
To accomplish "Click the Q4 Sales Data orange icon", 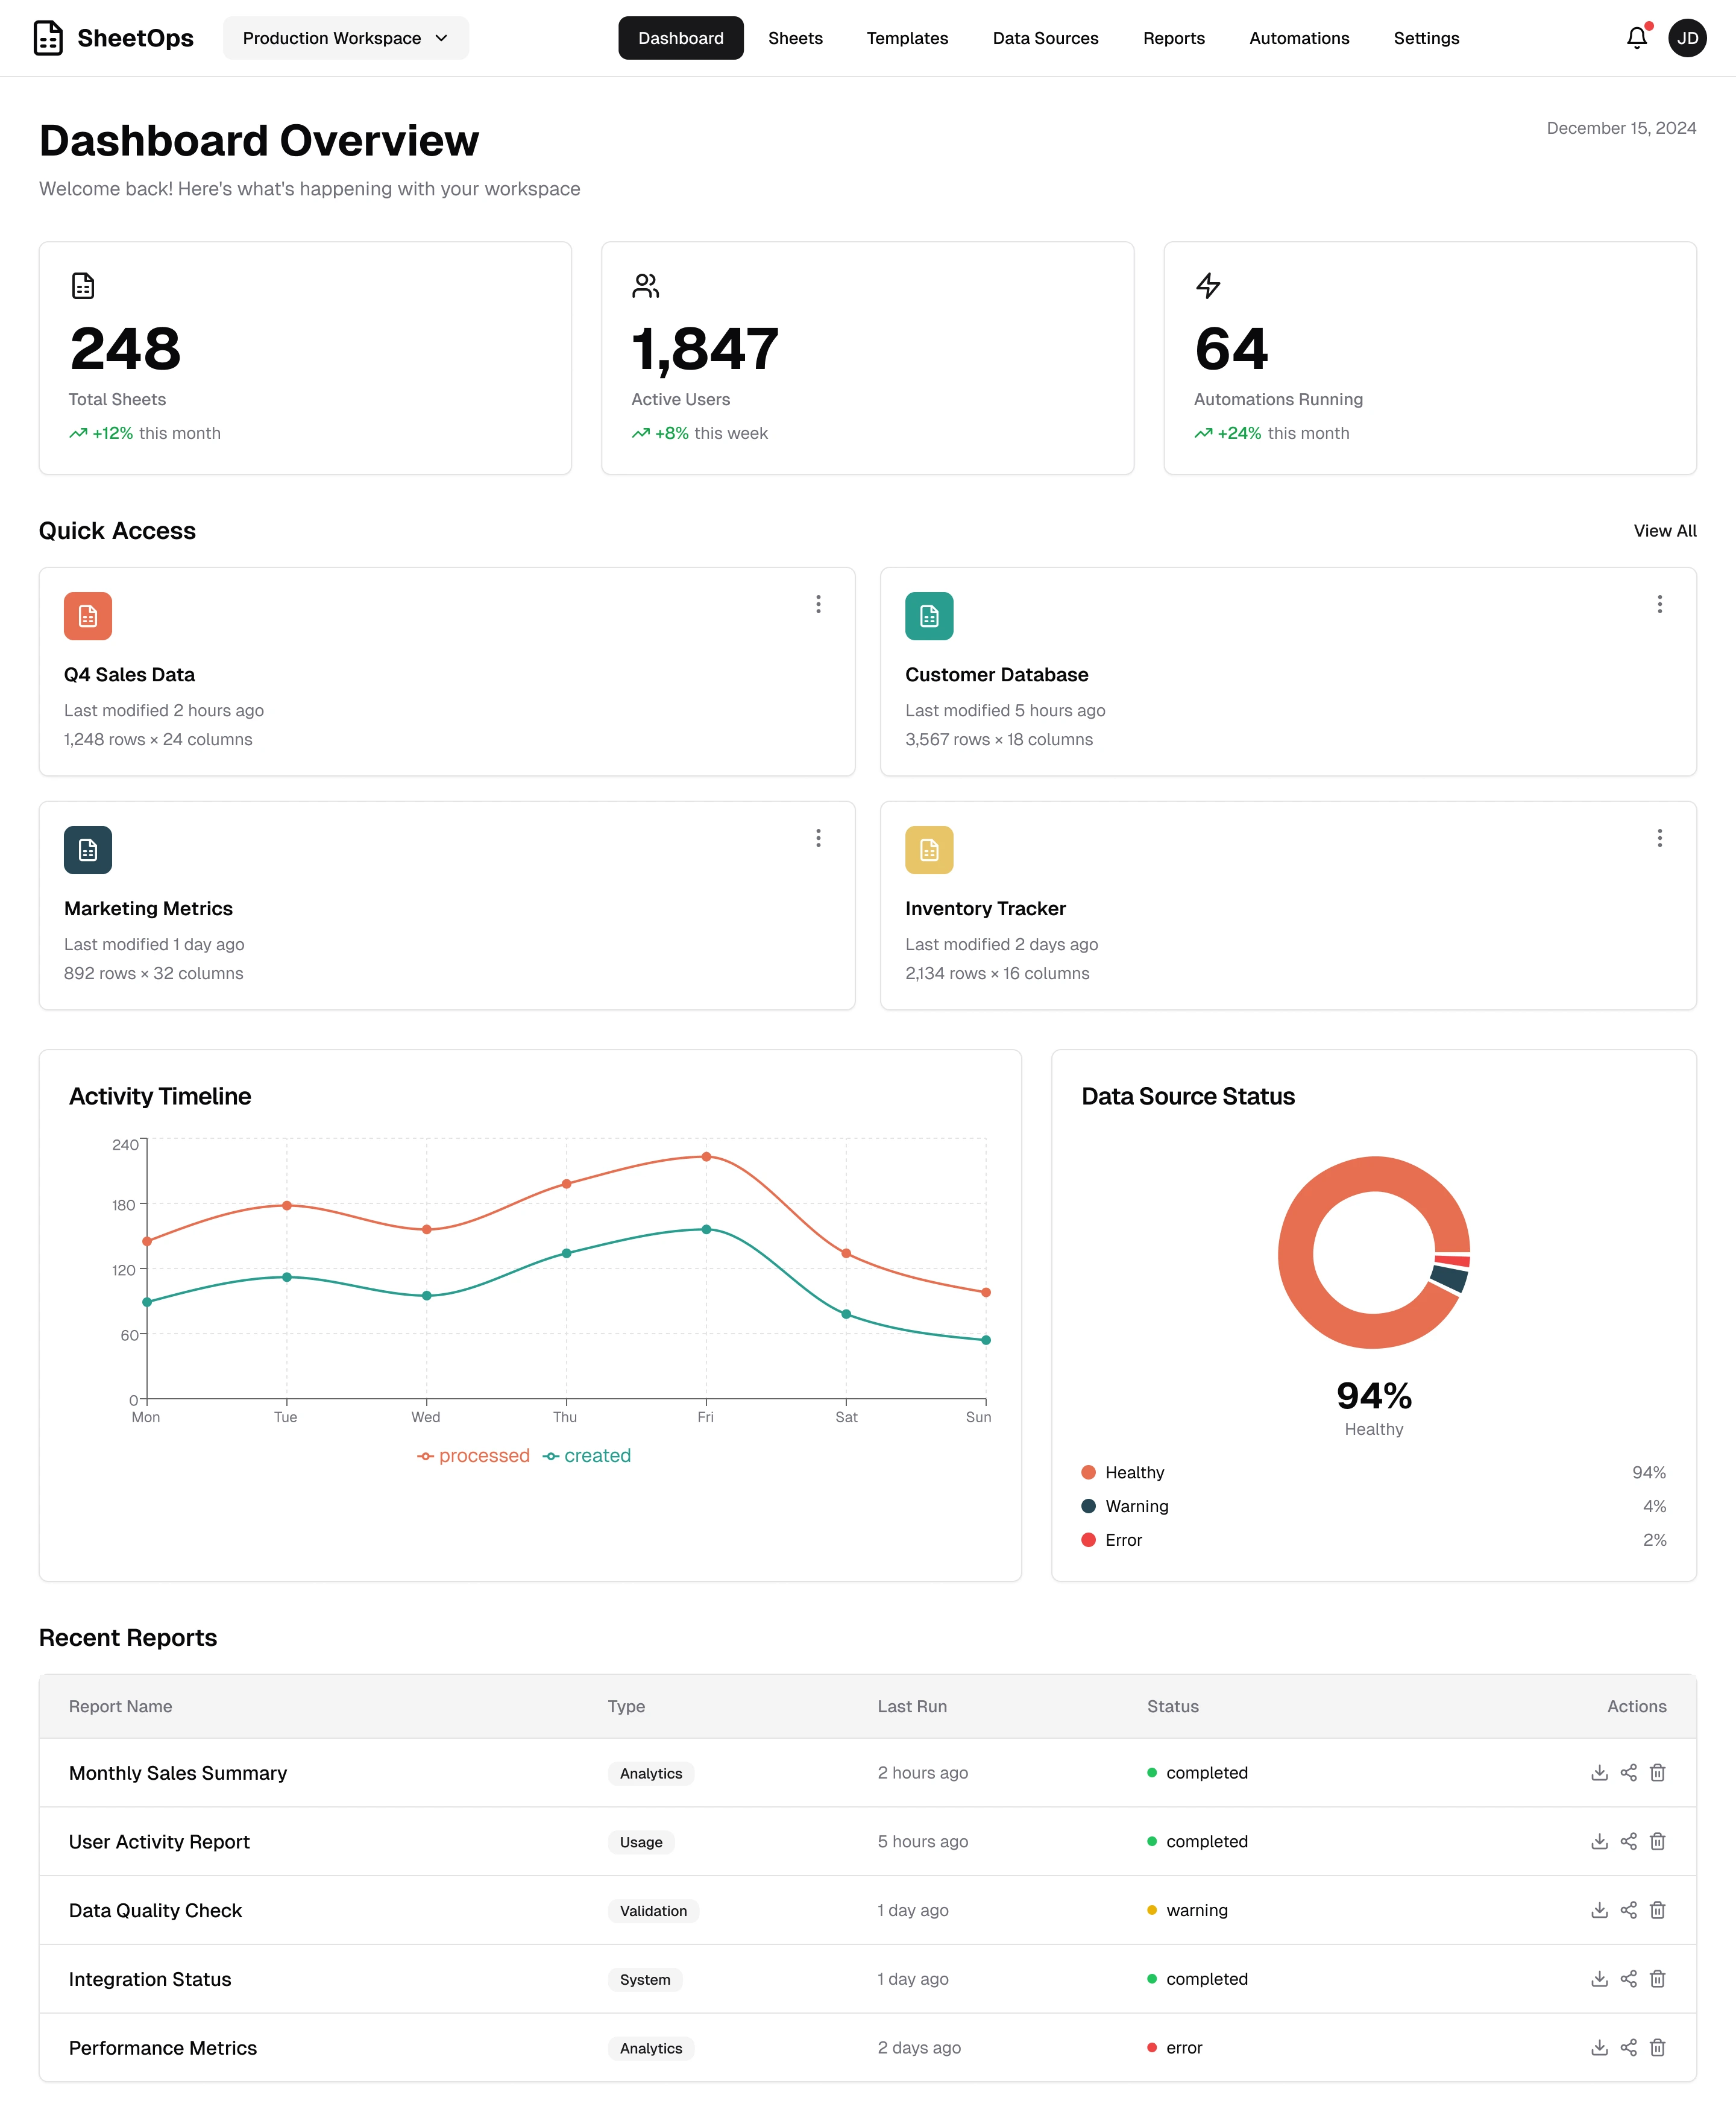I will click(x=88, y=616).
